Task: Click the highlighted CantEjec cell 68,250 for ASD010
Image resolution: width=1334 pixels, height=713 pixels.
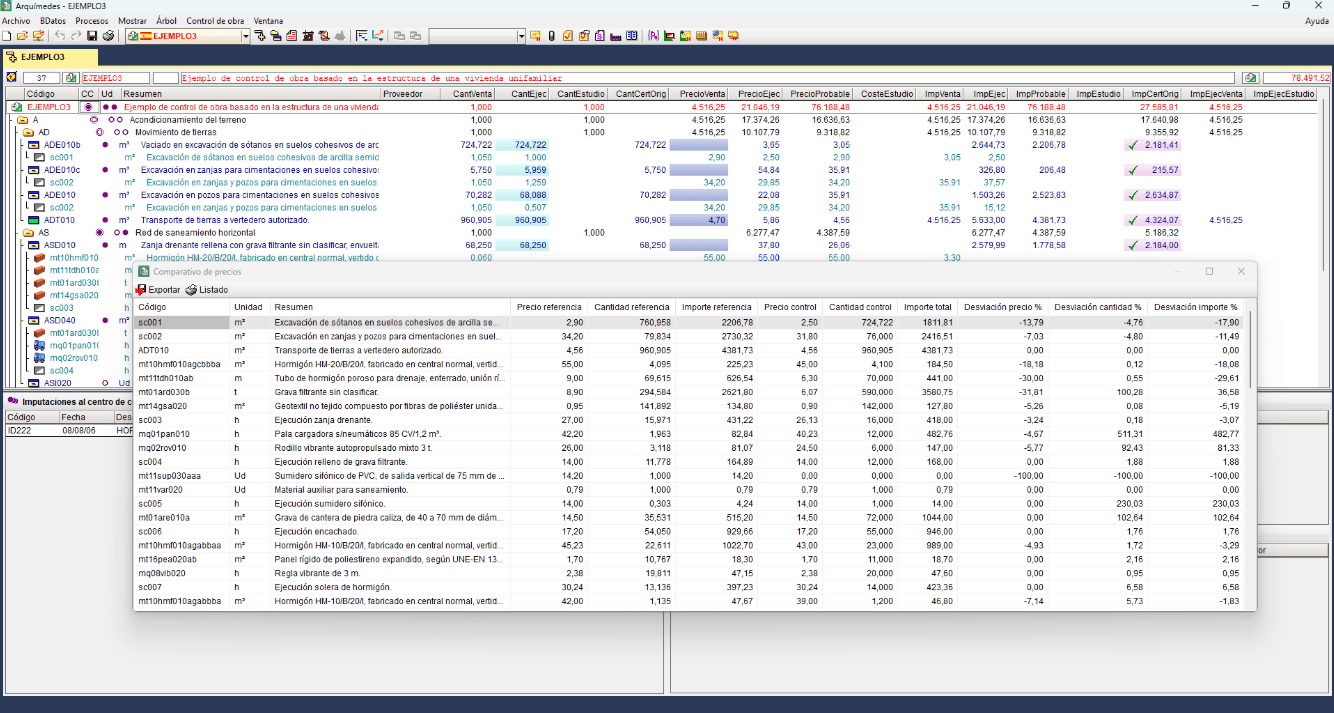Action: pos(521,245)
